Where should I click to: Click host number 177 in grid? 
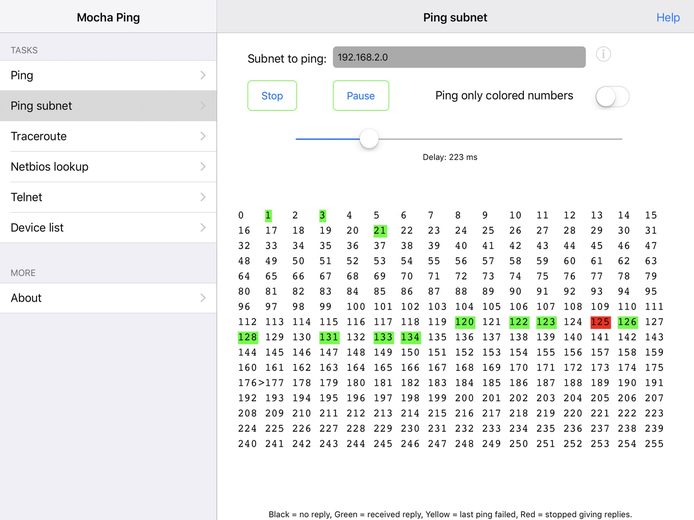[x=274, y=383]
